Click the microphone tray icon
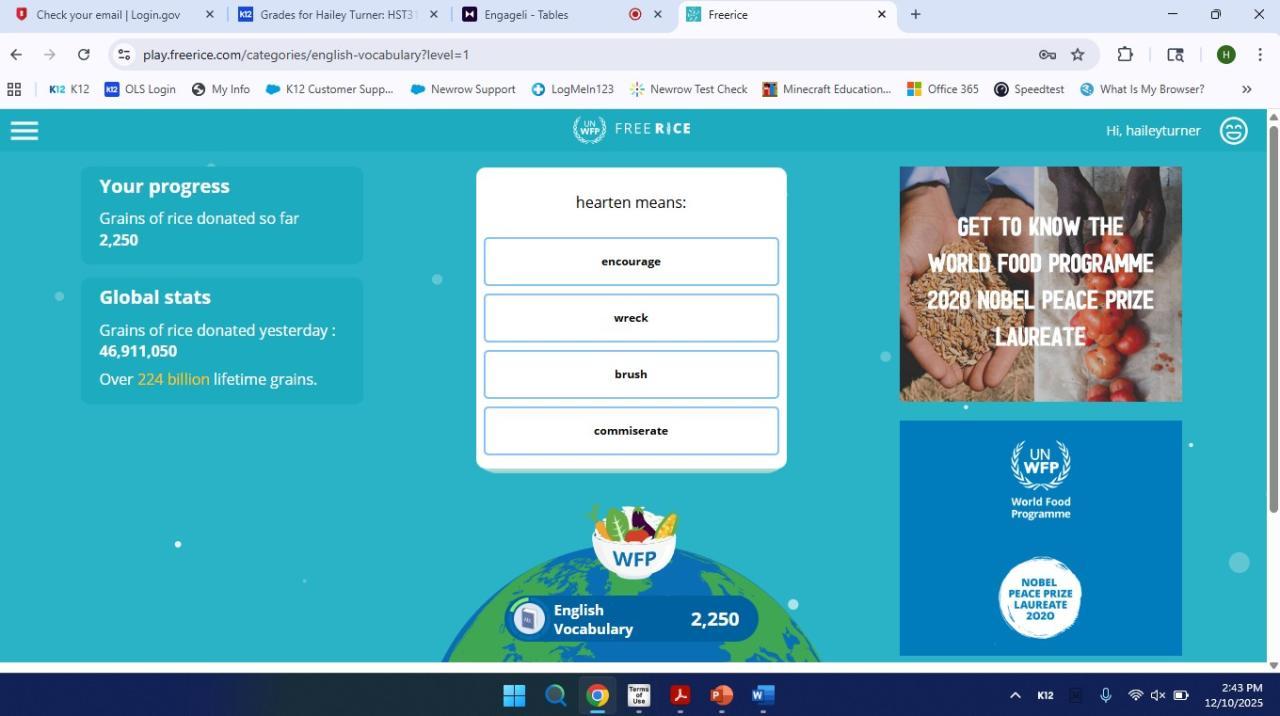Viewport: 1280px width, 716px height. pyautogui.click(x=1105, y=695)
